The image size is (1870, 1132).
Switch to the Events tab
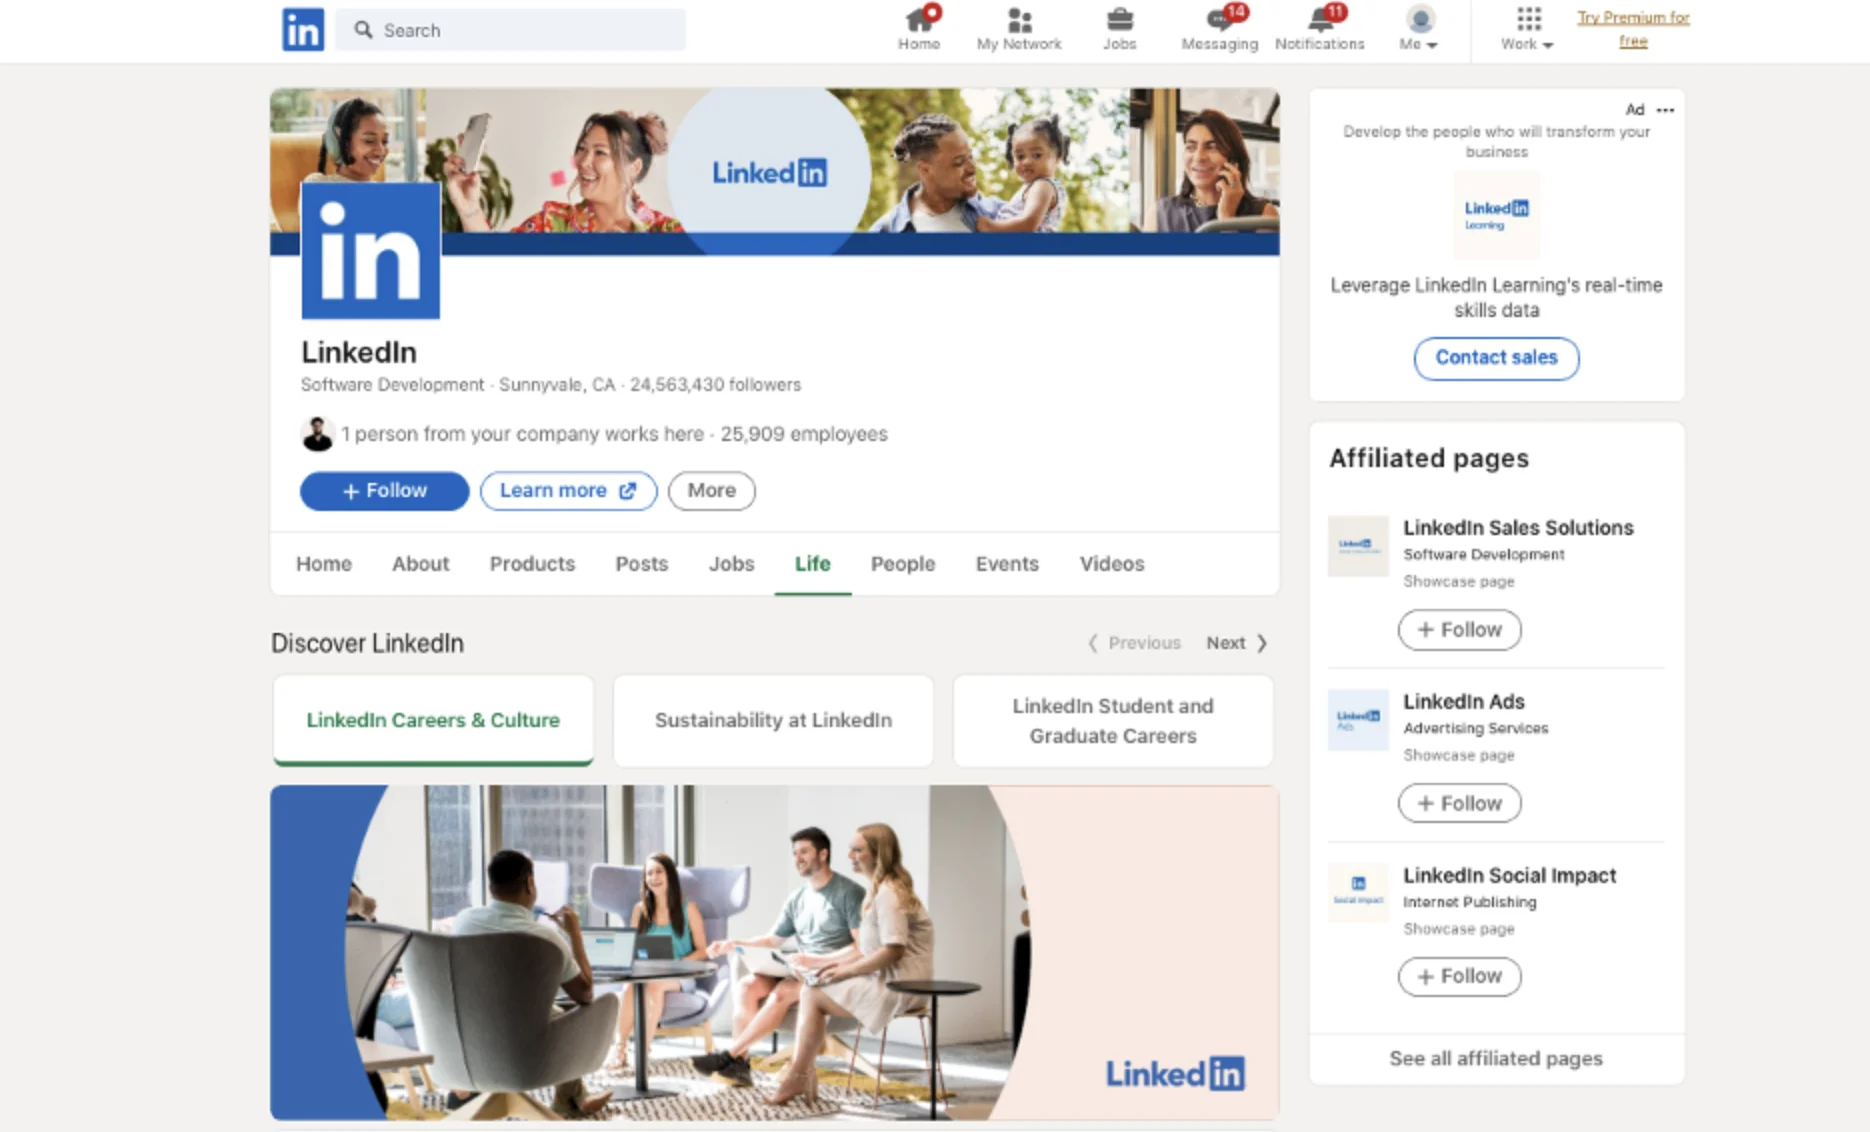coord(1007,564)
